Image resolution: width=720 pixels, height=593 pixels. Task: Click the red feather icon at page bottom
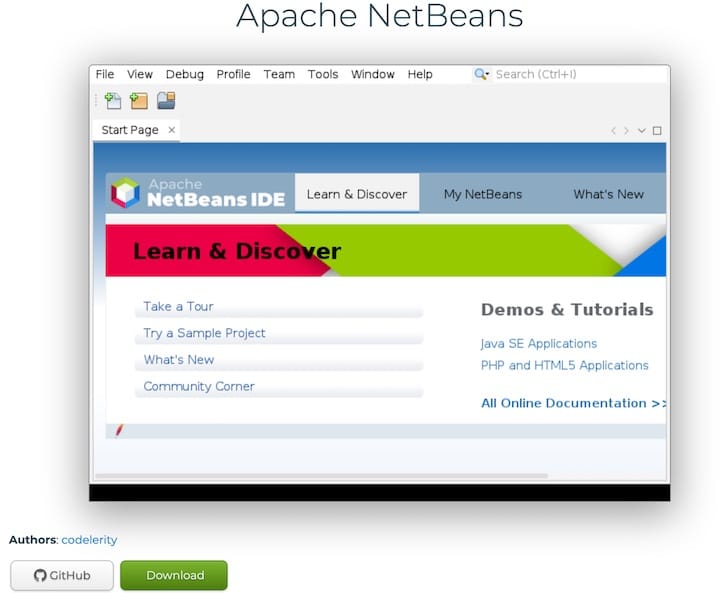(x=119, y=430)
